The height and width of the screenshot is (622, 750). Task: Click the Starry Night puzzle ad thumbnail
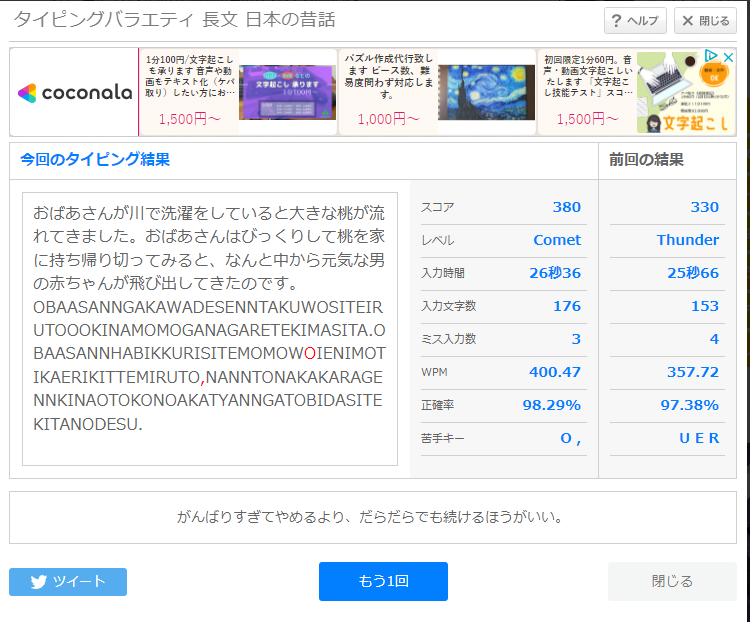pyautogui.click(x=486, y=92)
